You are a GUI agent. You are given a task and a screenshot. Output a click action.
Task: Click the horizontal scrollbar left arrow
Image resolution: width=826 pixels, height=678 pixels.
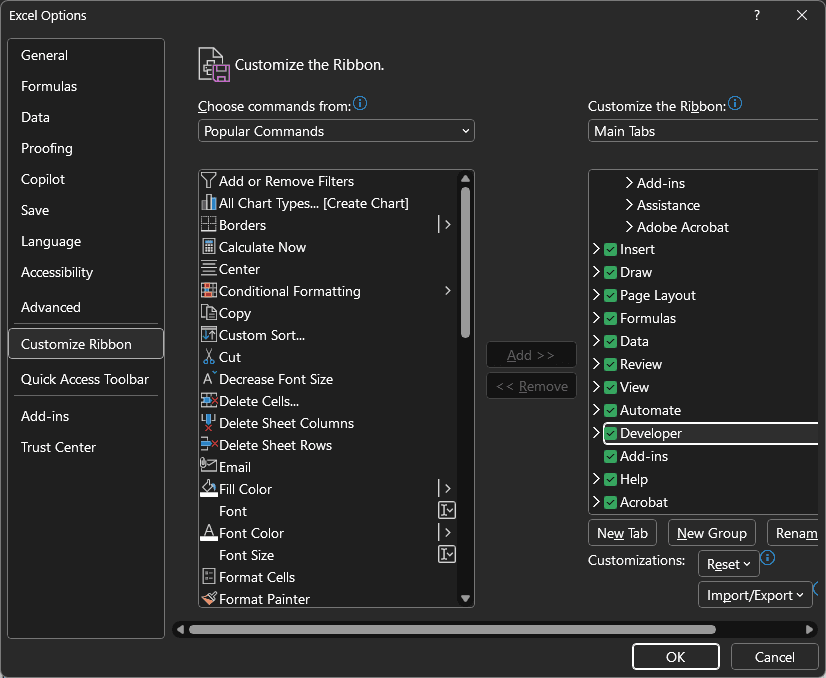pyautogui.click(x=181, y=629)
